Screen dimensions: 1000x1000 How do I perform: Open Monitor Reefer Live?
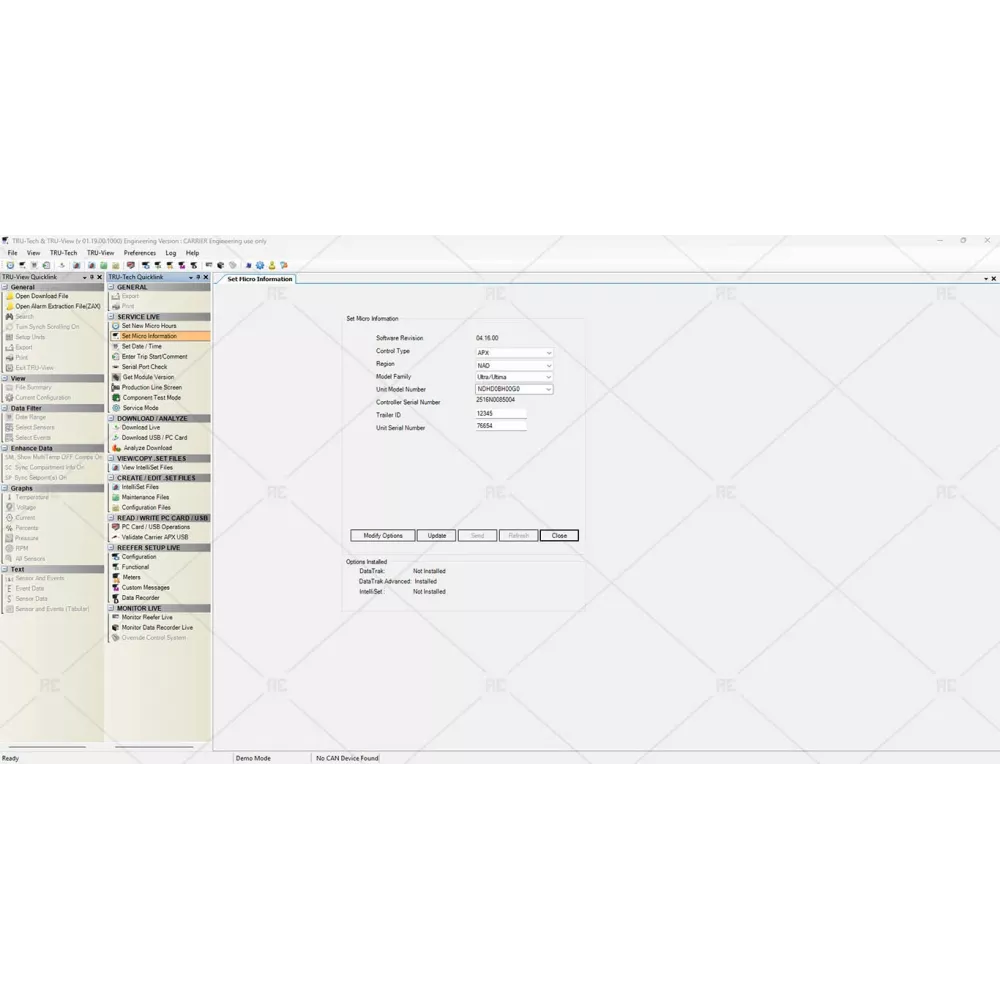146,617
